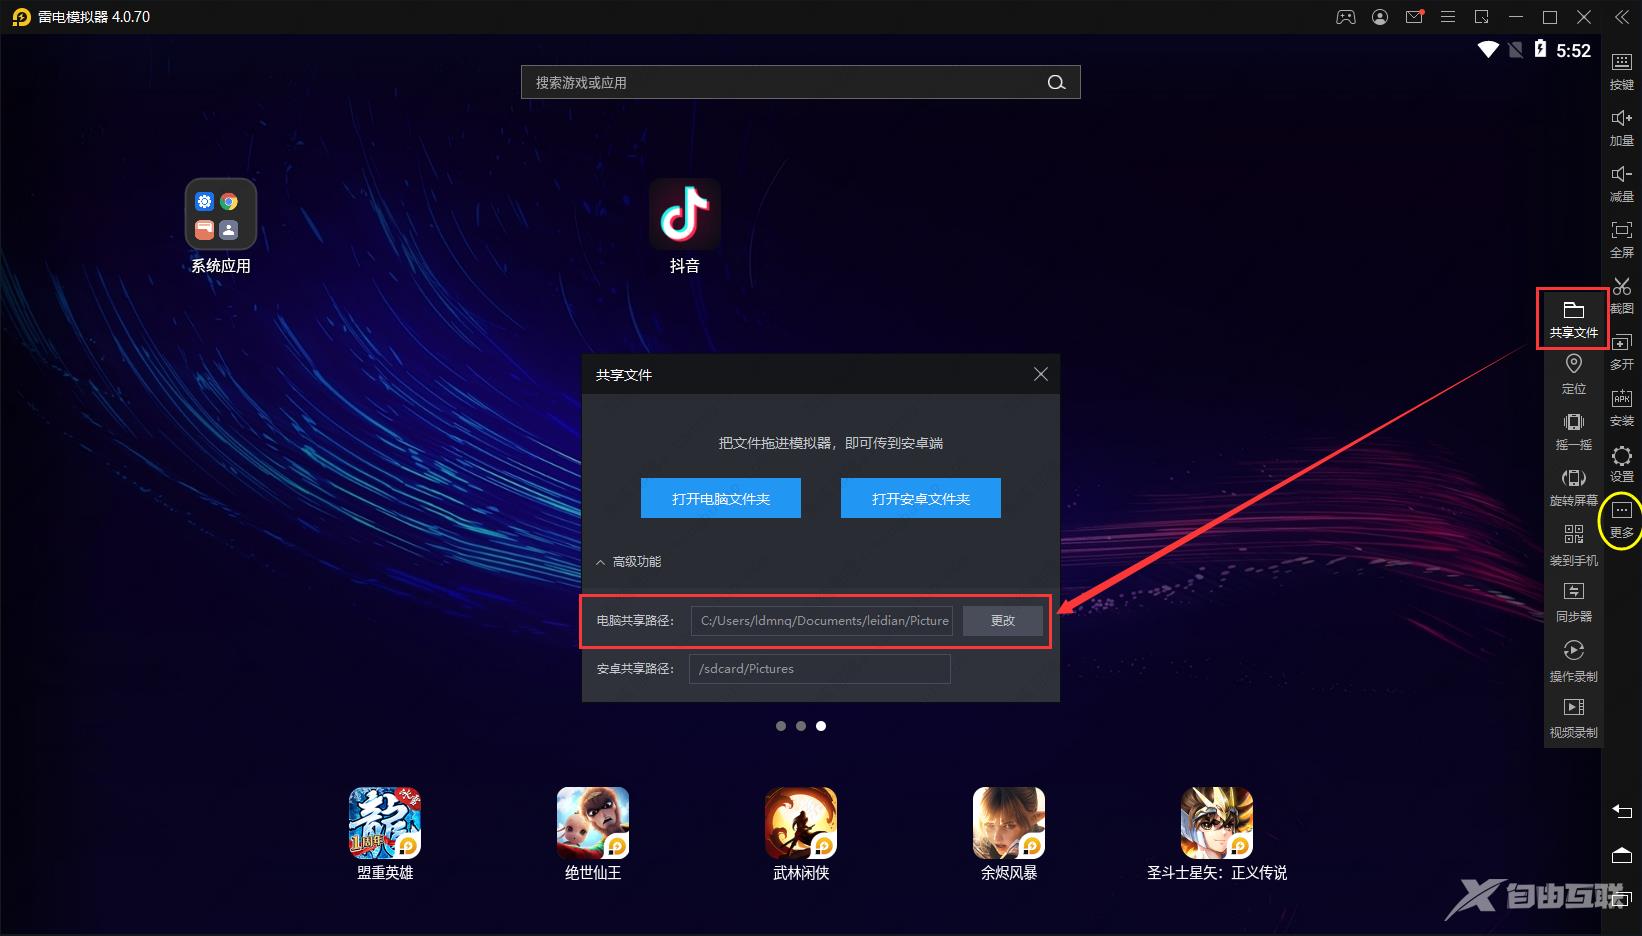This screenshot has height=936, width=1642.
Task: Open the 同步器 synchronizer tool
Action: click(x=1573, y=602)
